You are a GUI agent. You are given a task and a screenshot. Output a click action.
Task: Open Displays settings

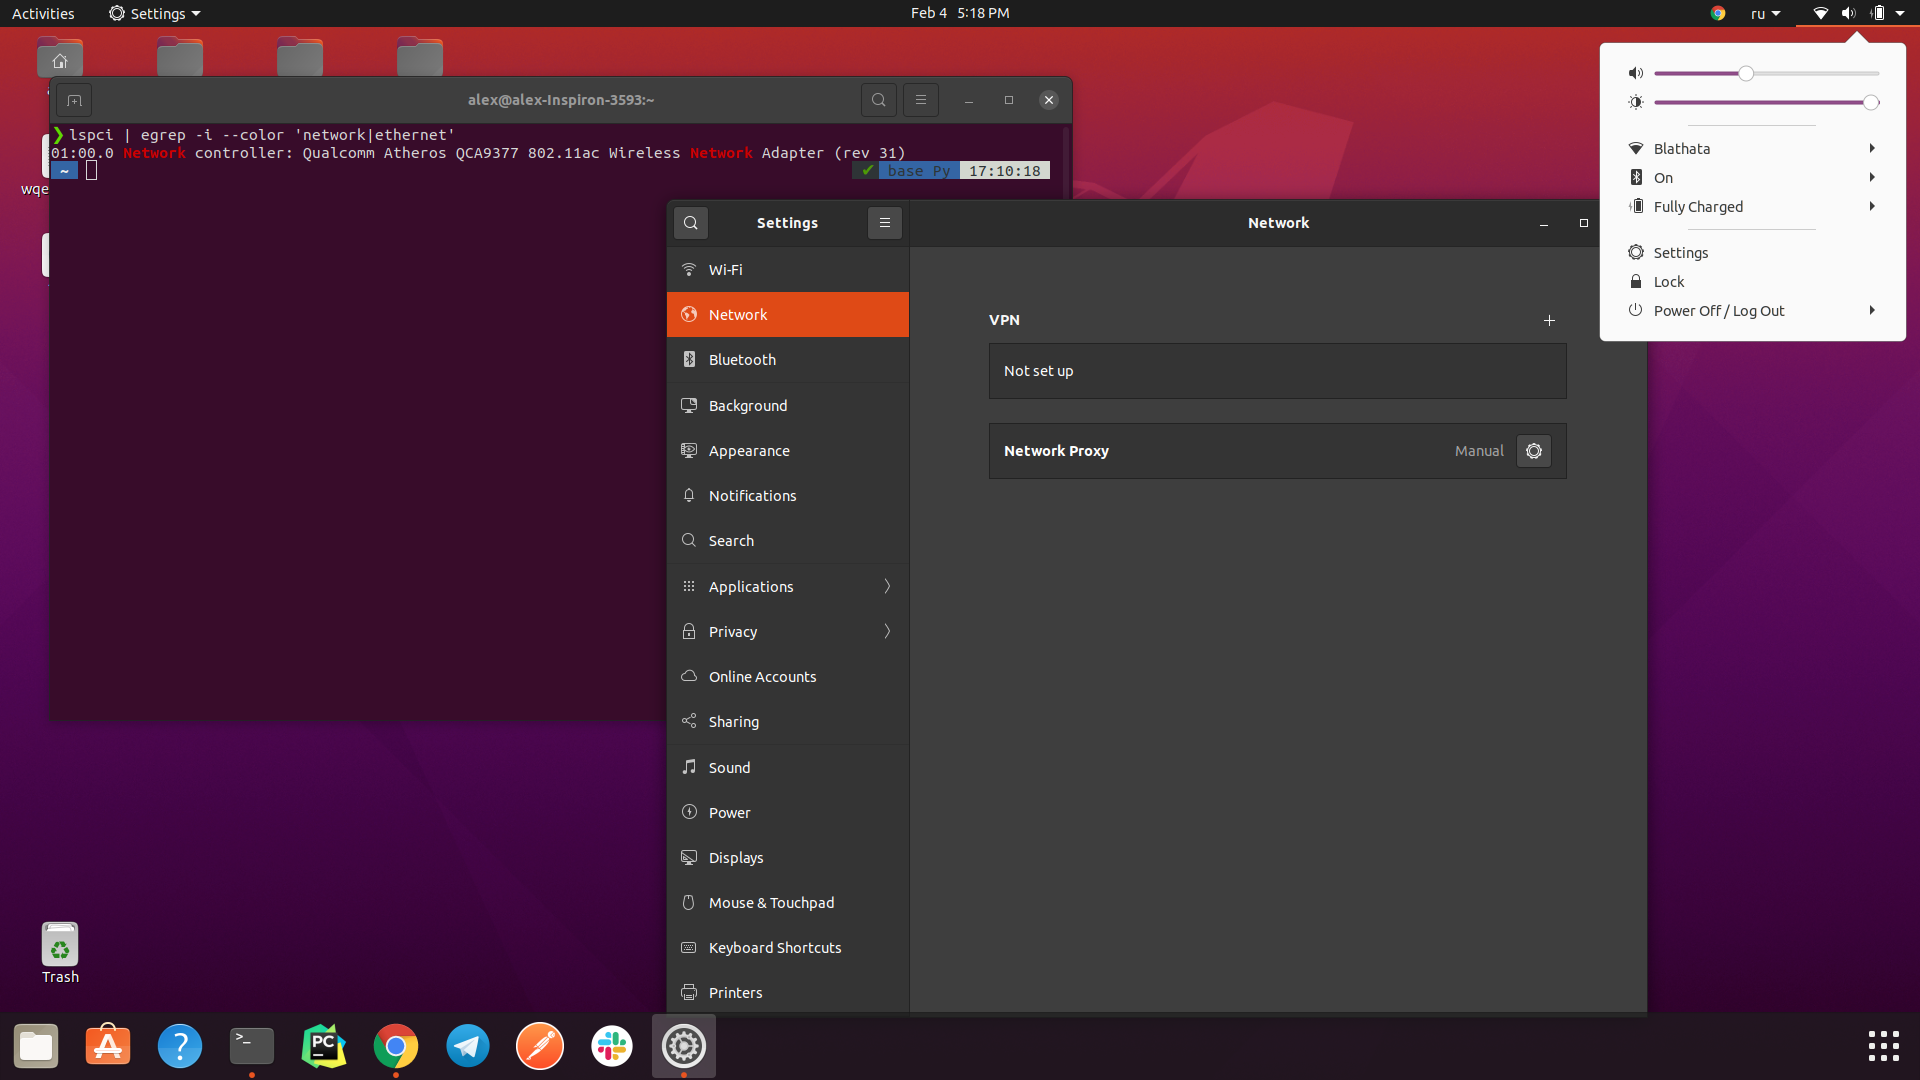[x=788, y=857]
